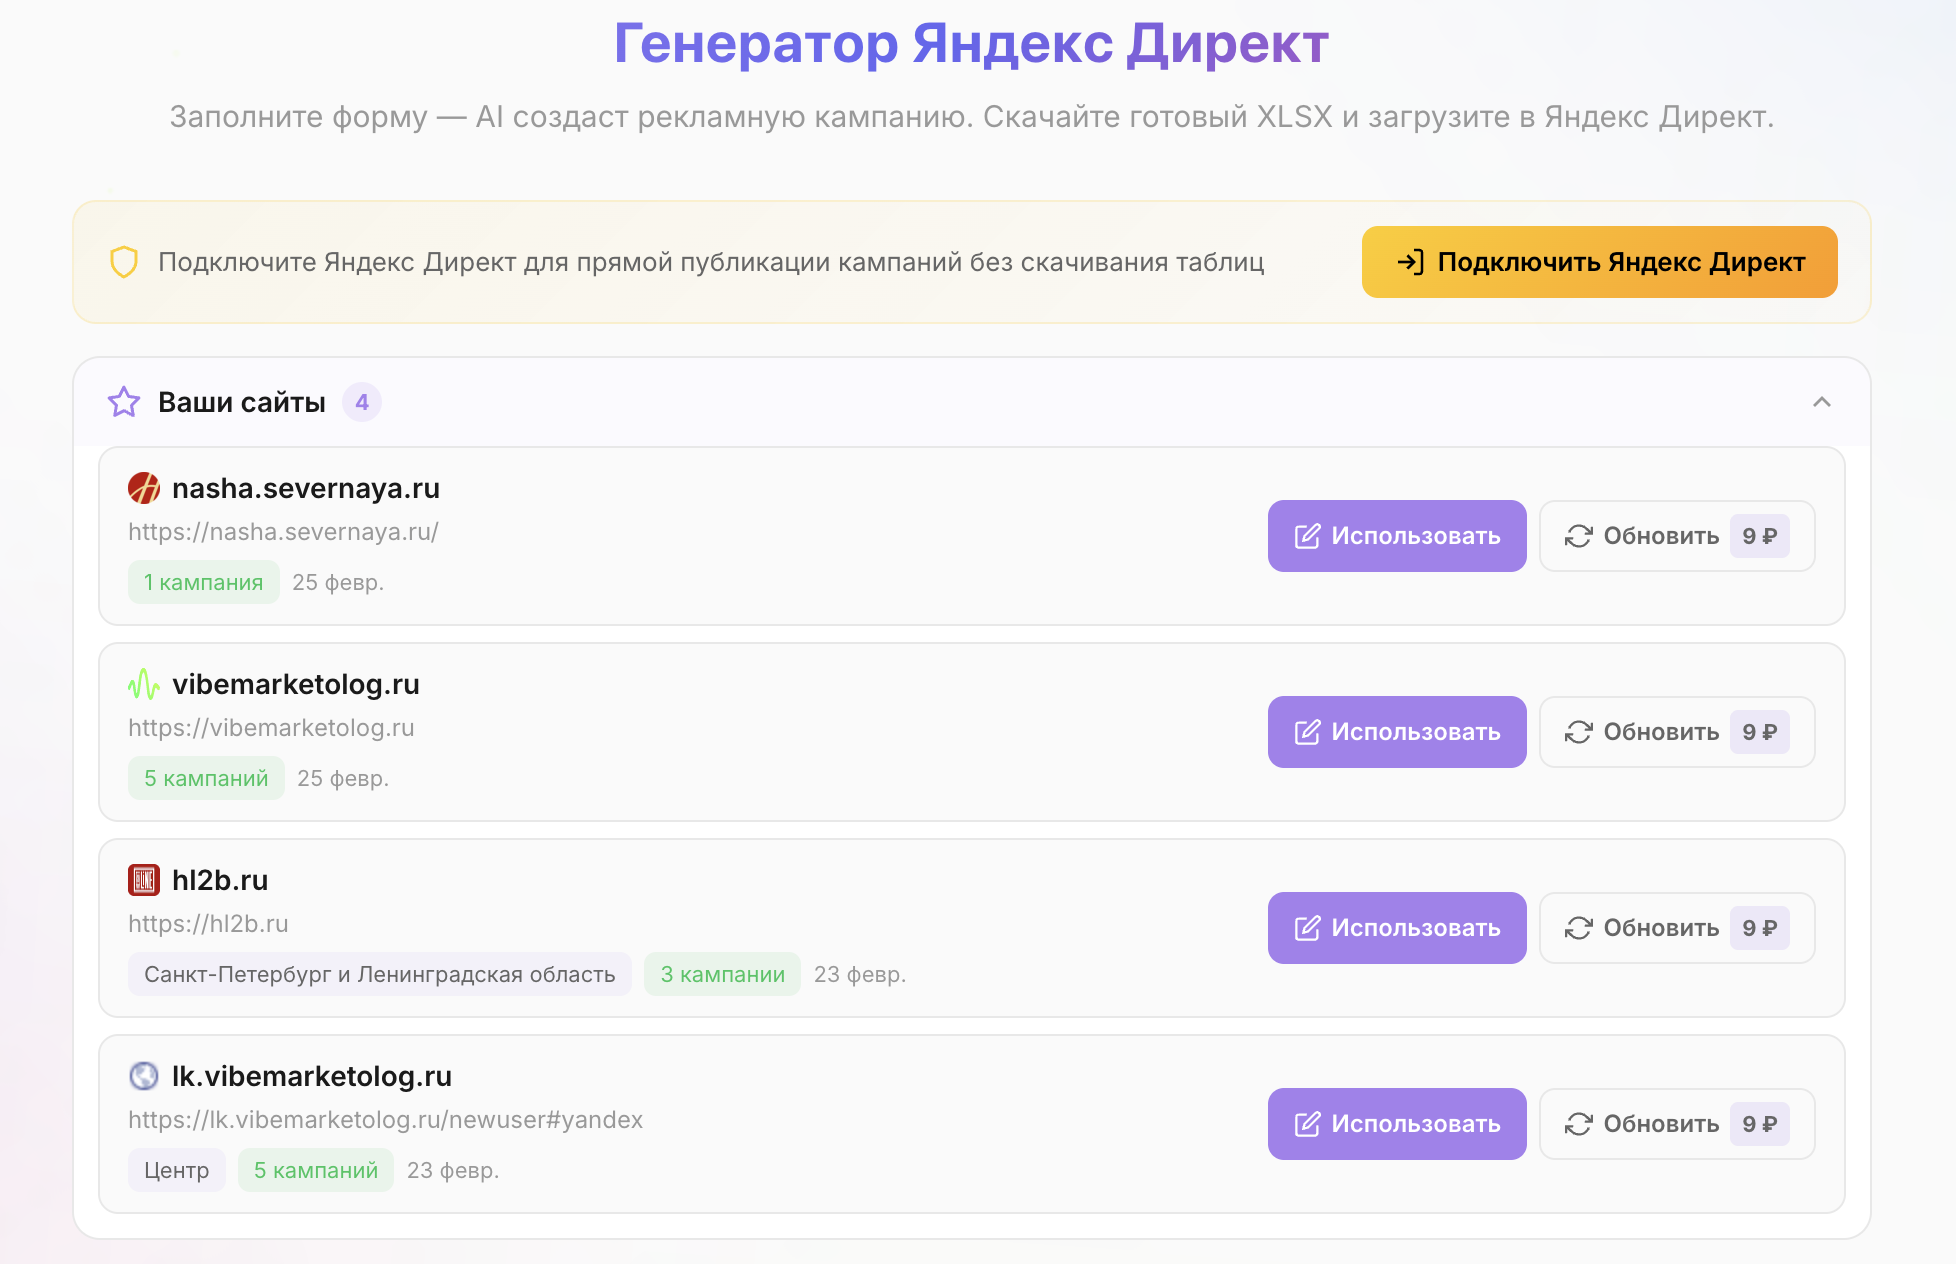Click the Ваши сайты section title
Viewport: 1956px width, 1264px height.
point(242,402)
